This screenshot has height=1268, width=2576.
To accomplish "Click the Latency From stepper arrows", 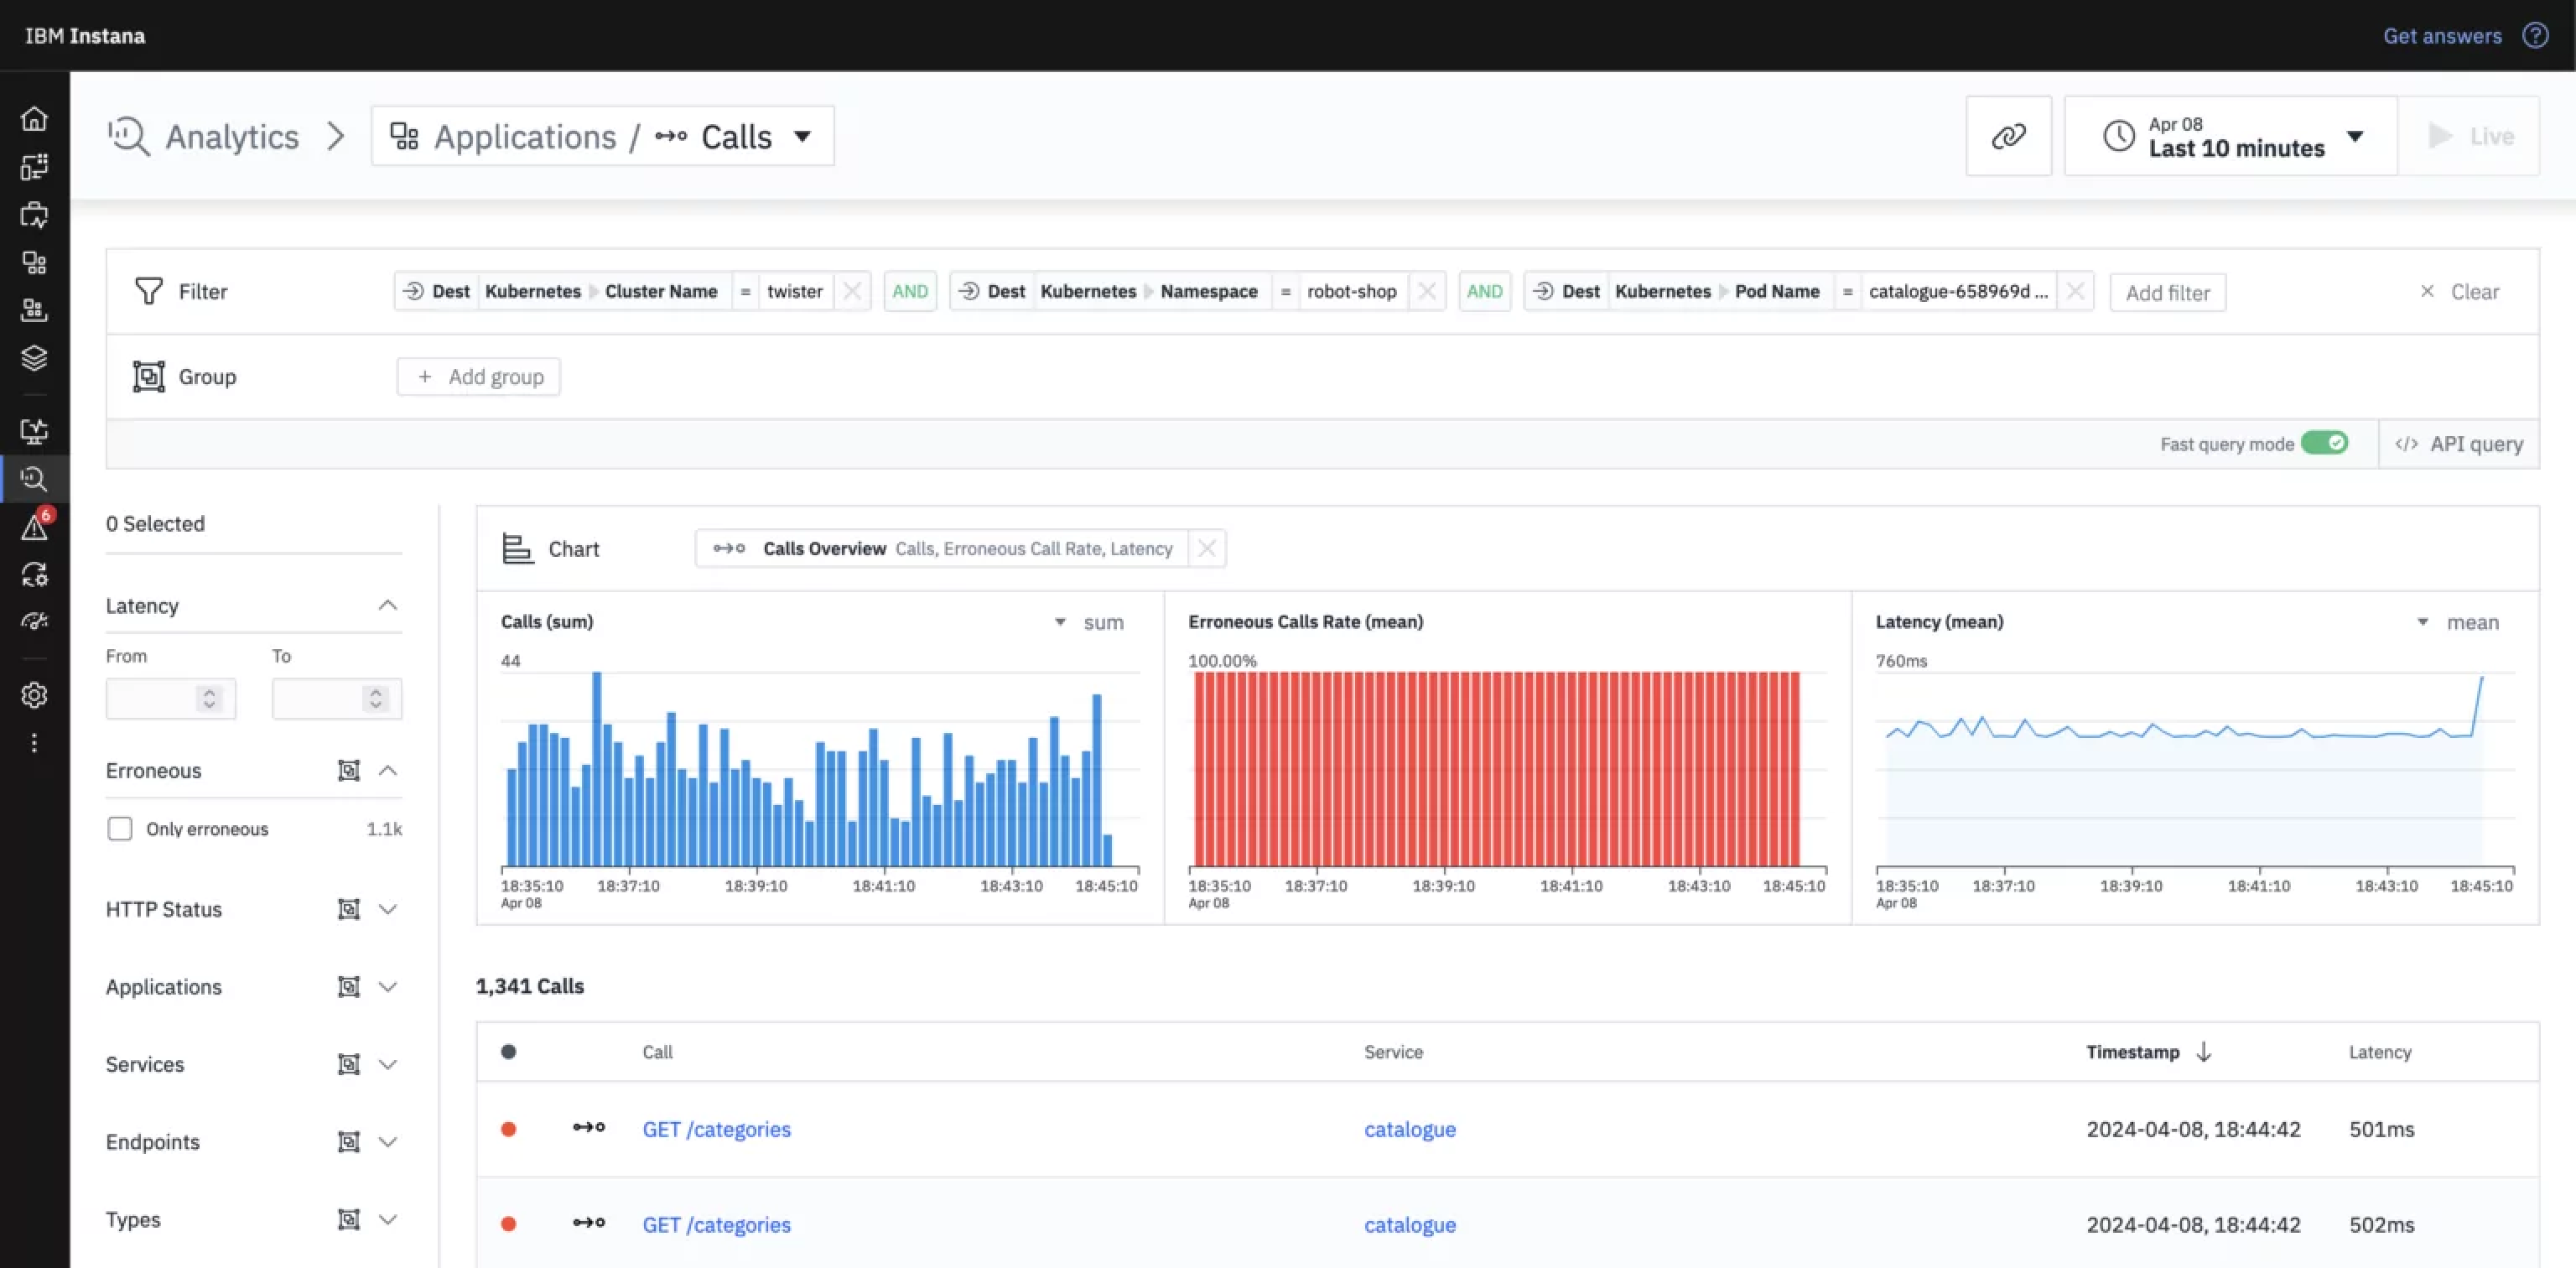I will click(209, 698).
